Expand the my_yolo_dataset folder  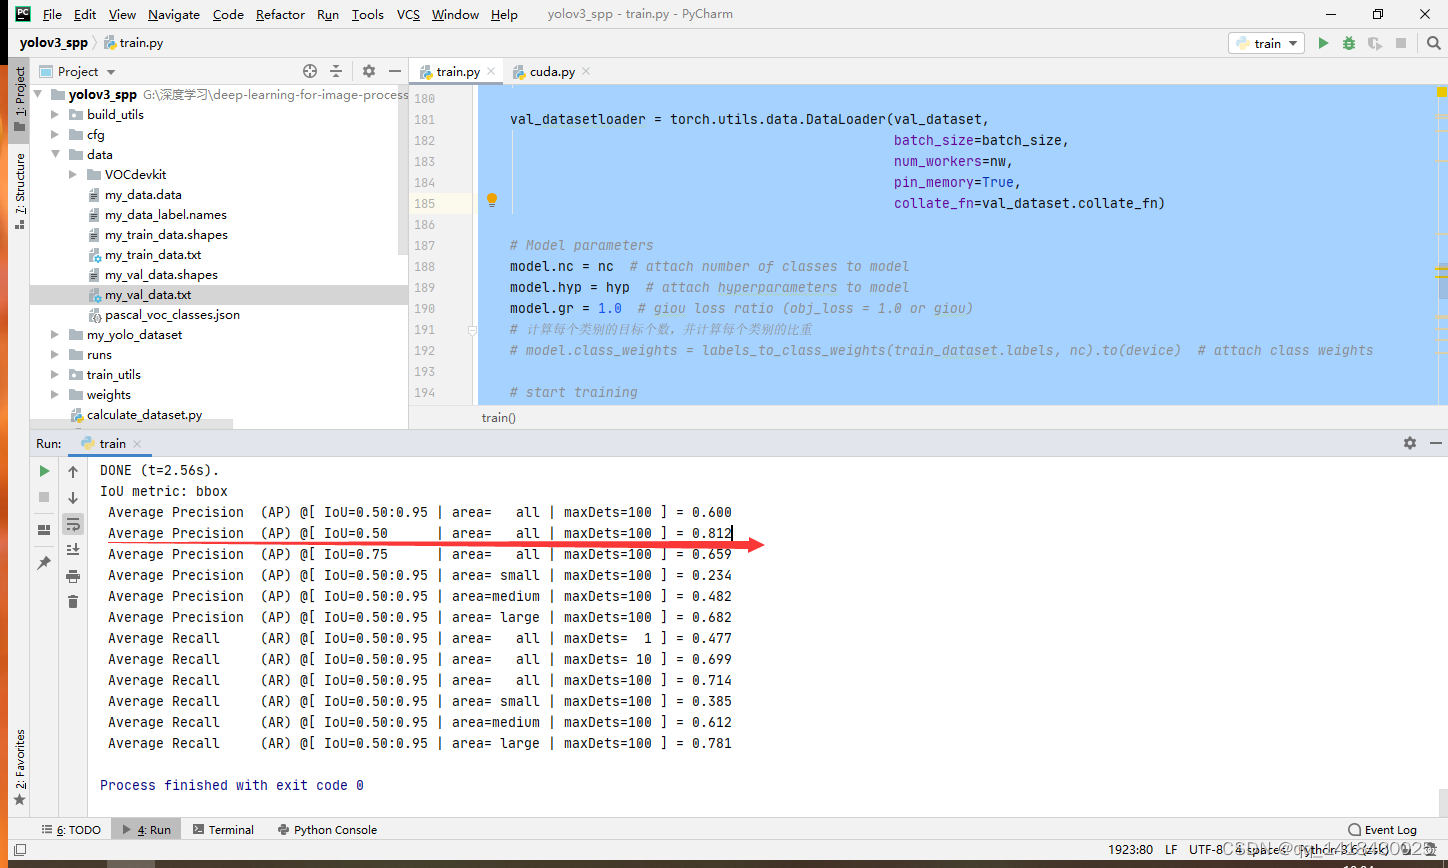(x=55, y=334)
